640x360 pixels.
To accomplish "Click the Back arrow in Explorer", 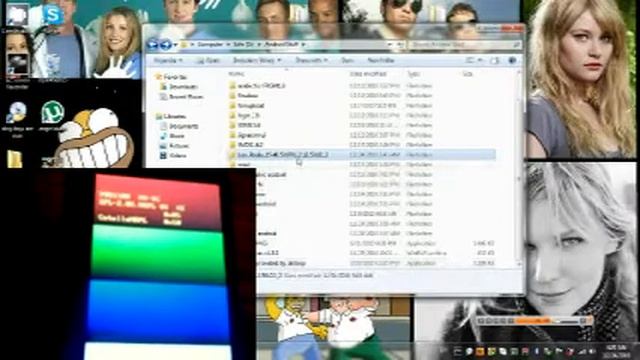I will tap(153, 44).
